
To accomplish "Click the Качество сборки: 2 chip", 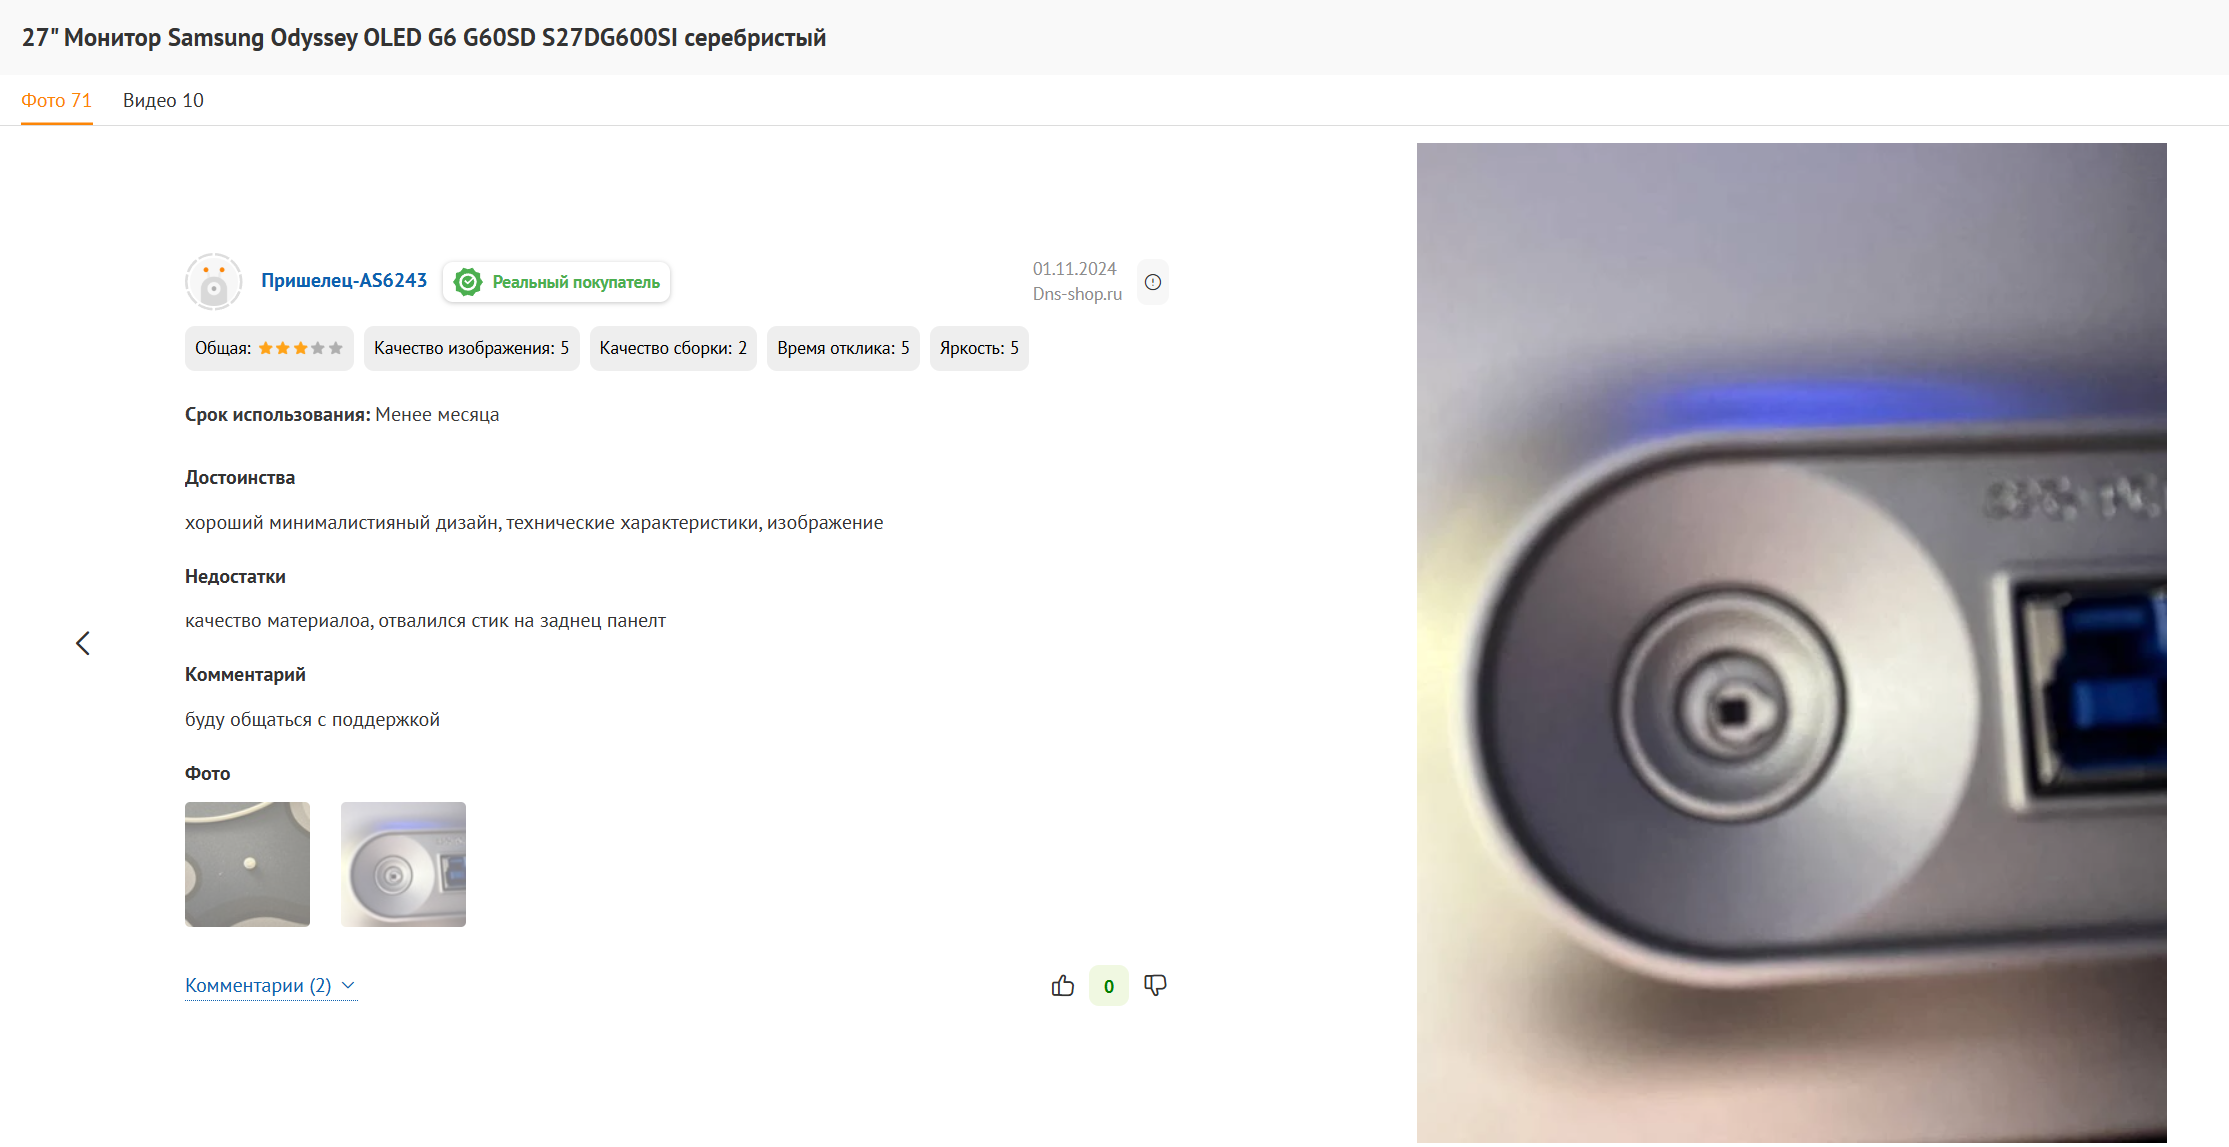I will 673,348.
